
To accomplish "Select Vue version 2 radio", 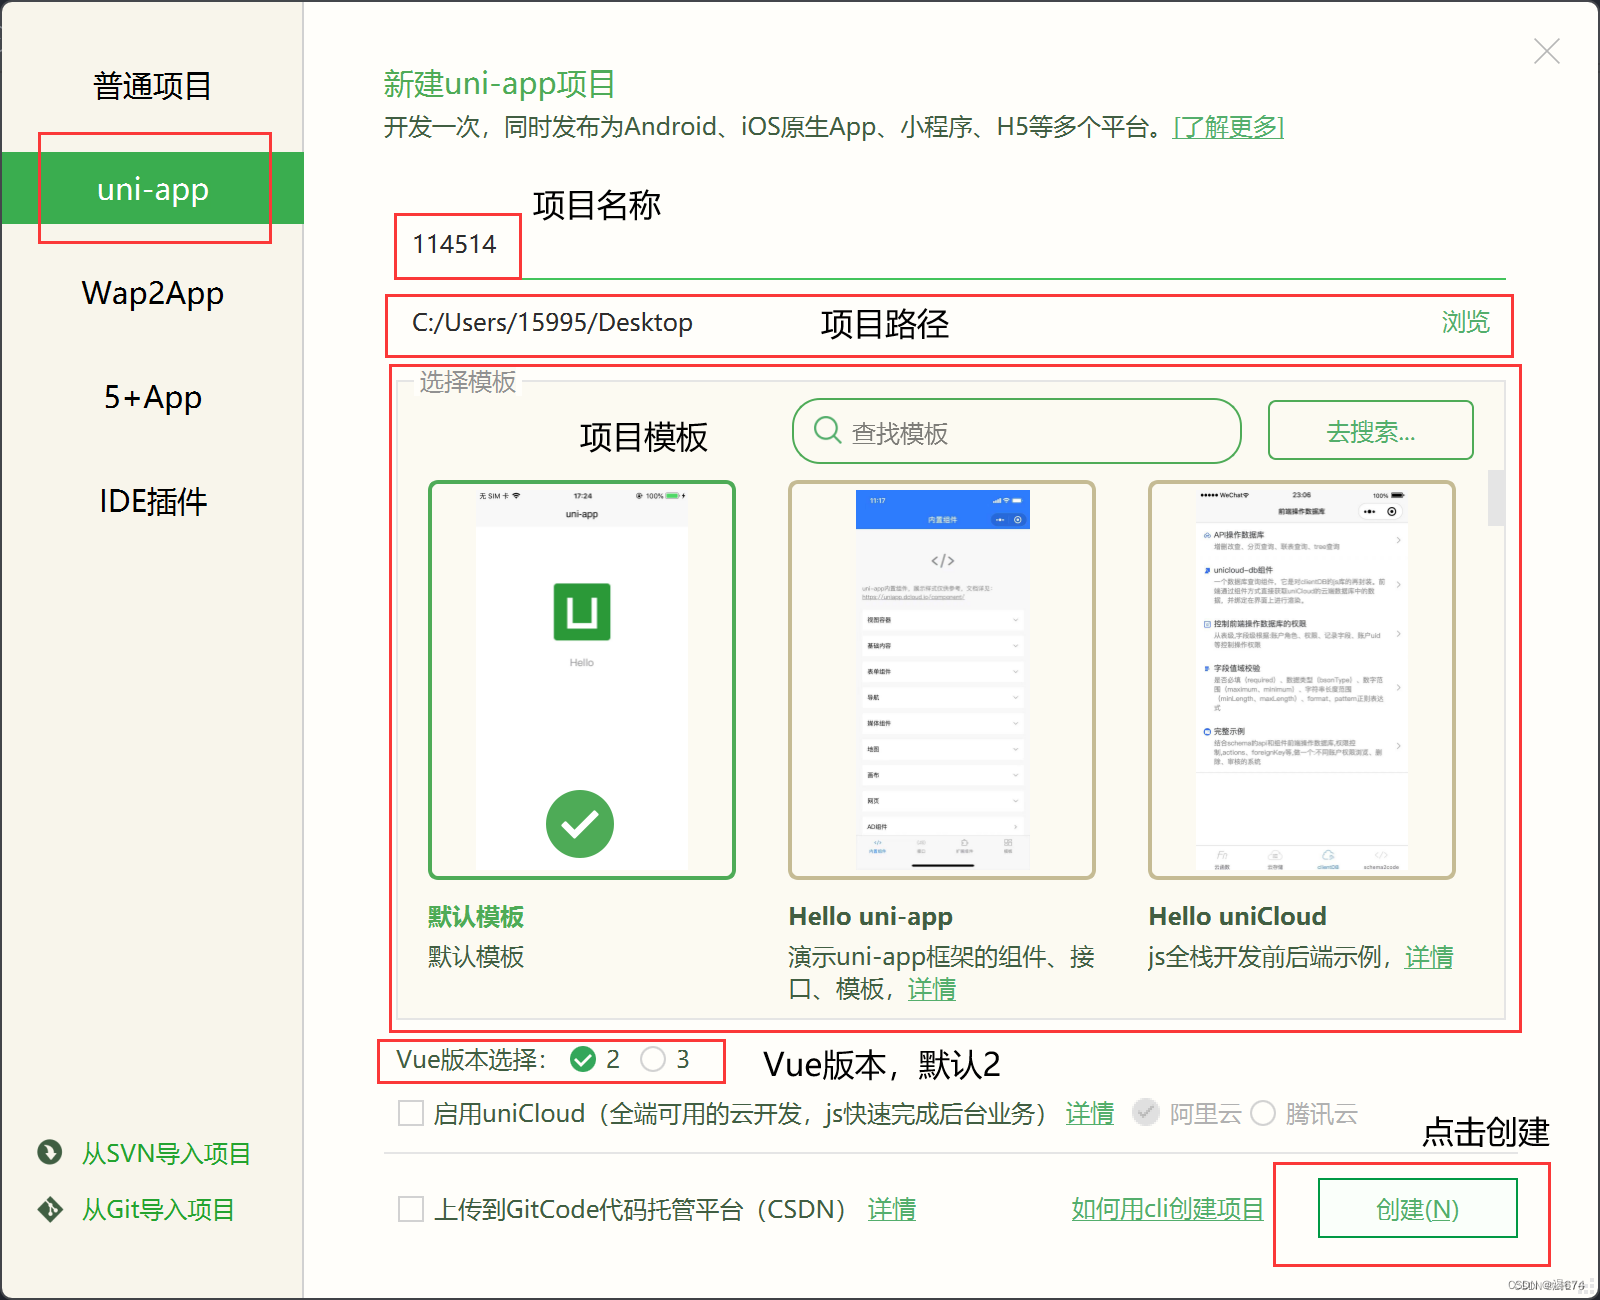I will pos(583,1059).
